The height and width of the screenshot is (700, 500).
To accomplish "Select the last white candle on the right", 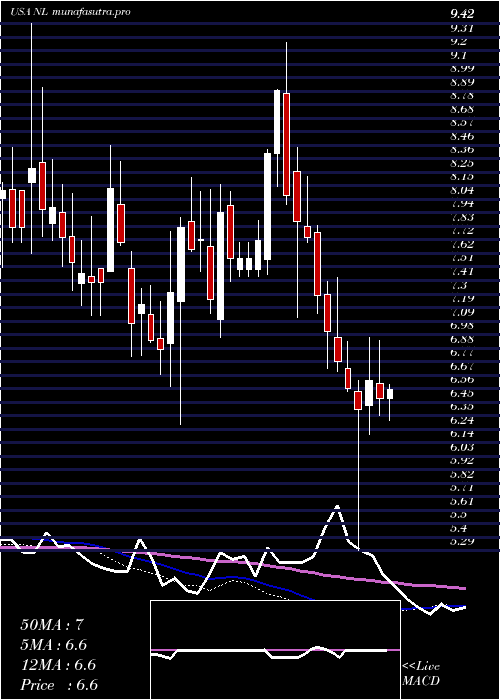I will [390, 394].
